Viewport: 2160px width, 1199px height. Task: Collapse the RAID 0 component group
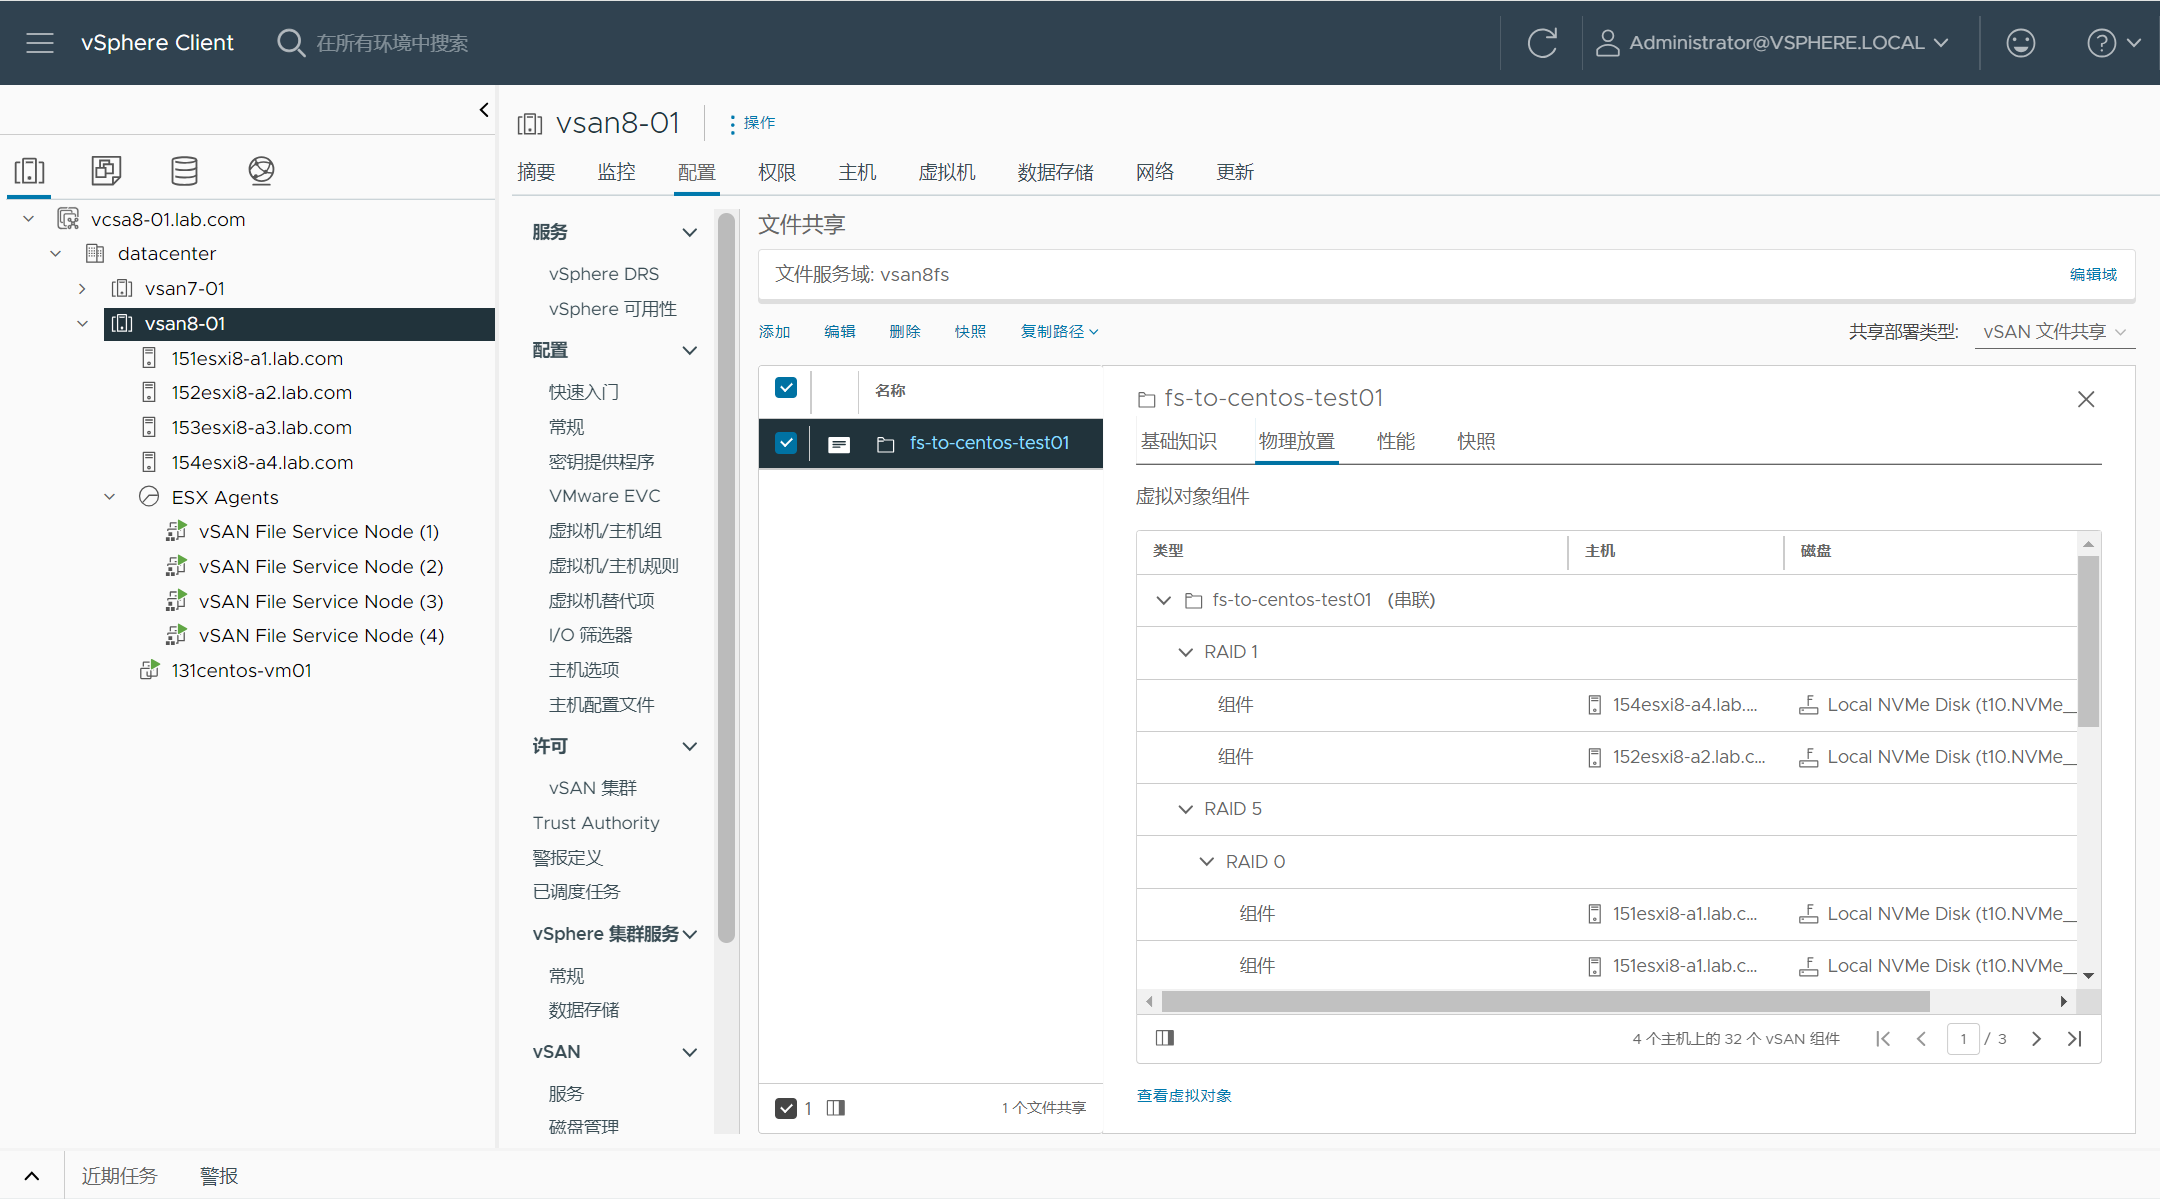pos(1207,862)
